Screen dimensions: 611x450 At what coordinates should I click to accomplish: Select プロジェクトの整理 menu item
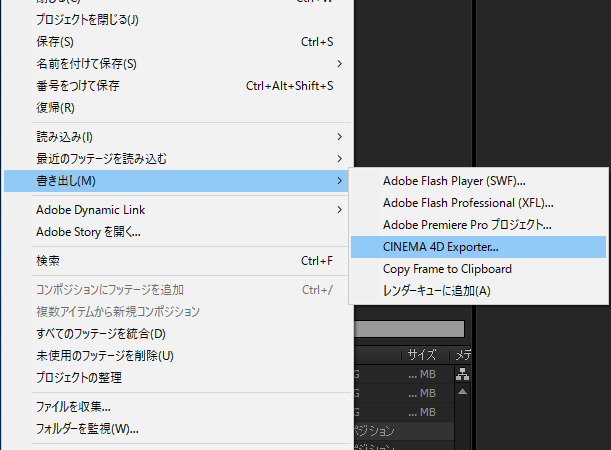click(176, 378)
